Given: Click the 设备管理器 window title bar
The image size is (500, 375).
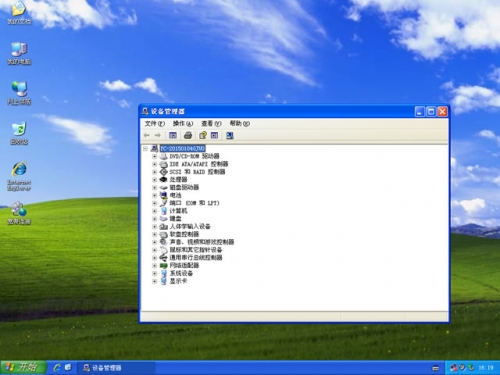Looking at the screenshot, I should (277, 111).
